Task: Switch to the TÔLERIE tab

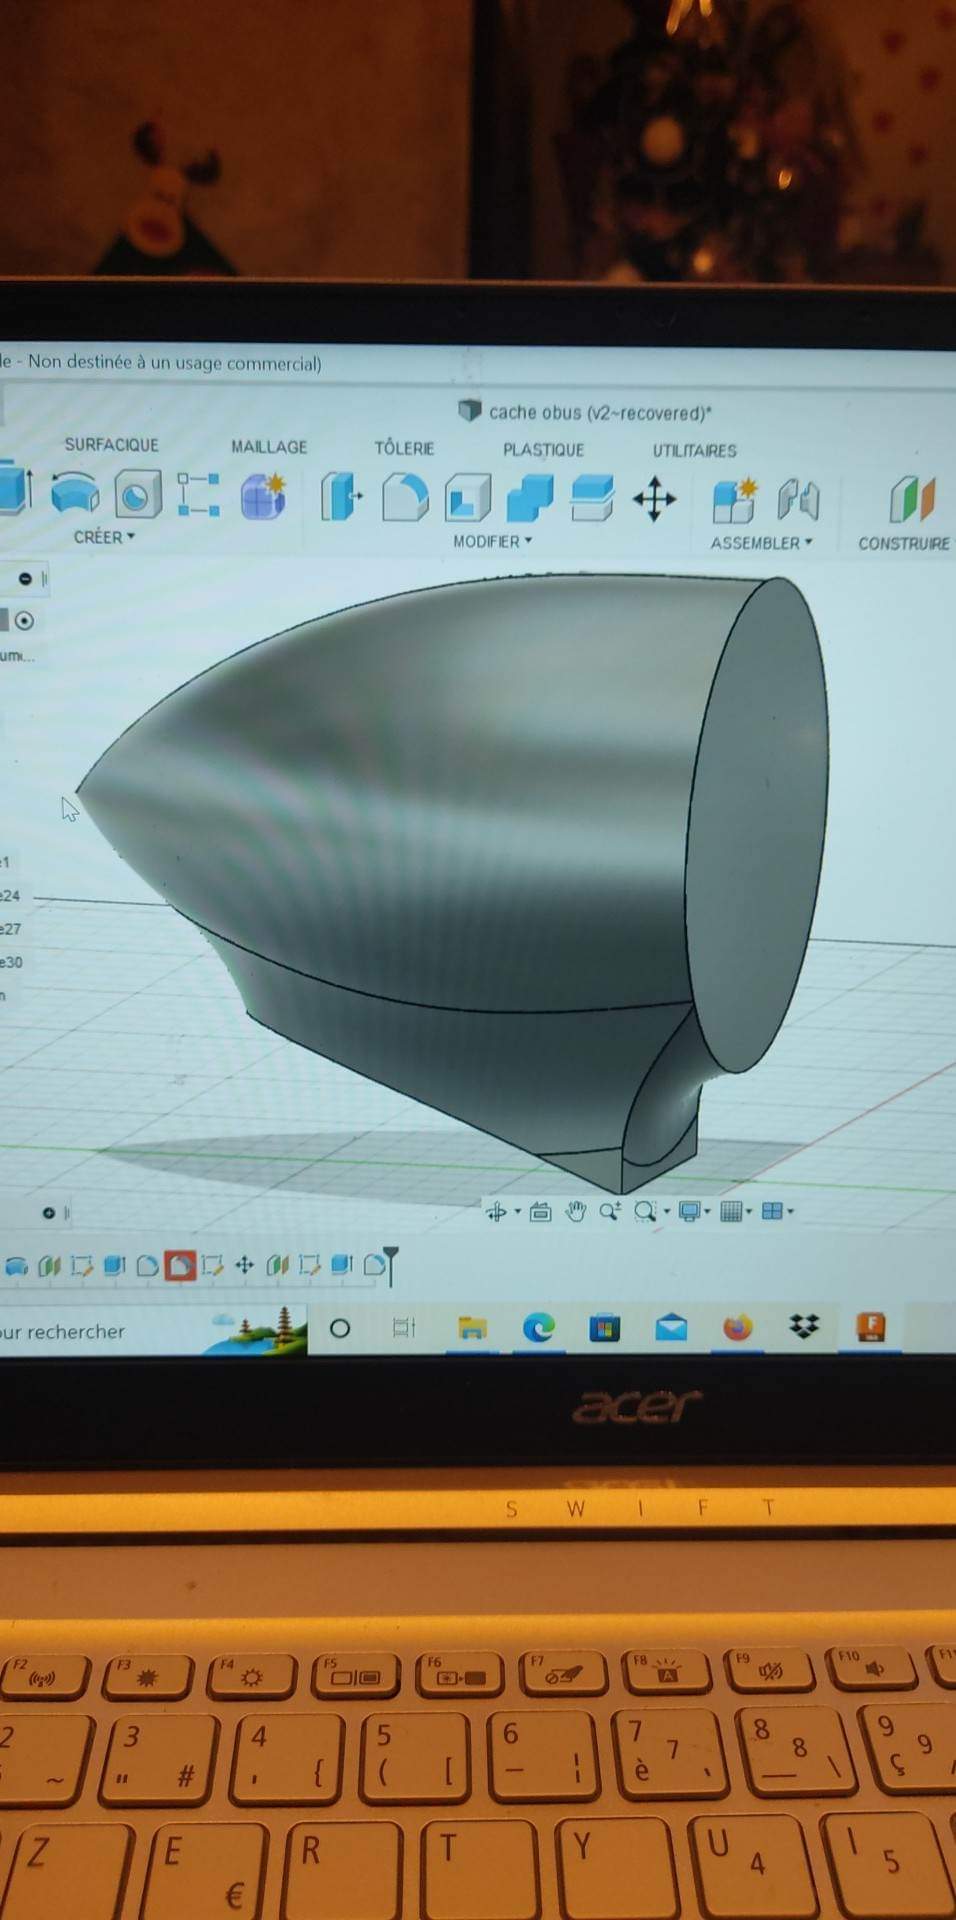Action: (404, 448)
